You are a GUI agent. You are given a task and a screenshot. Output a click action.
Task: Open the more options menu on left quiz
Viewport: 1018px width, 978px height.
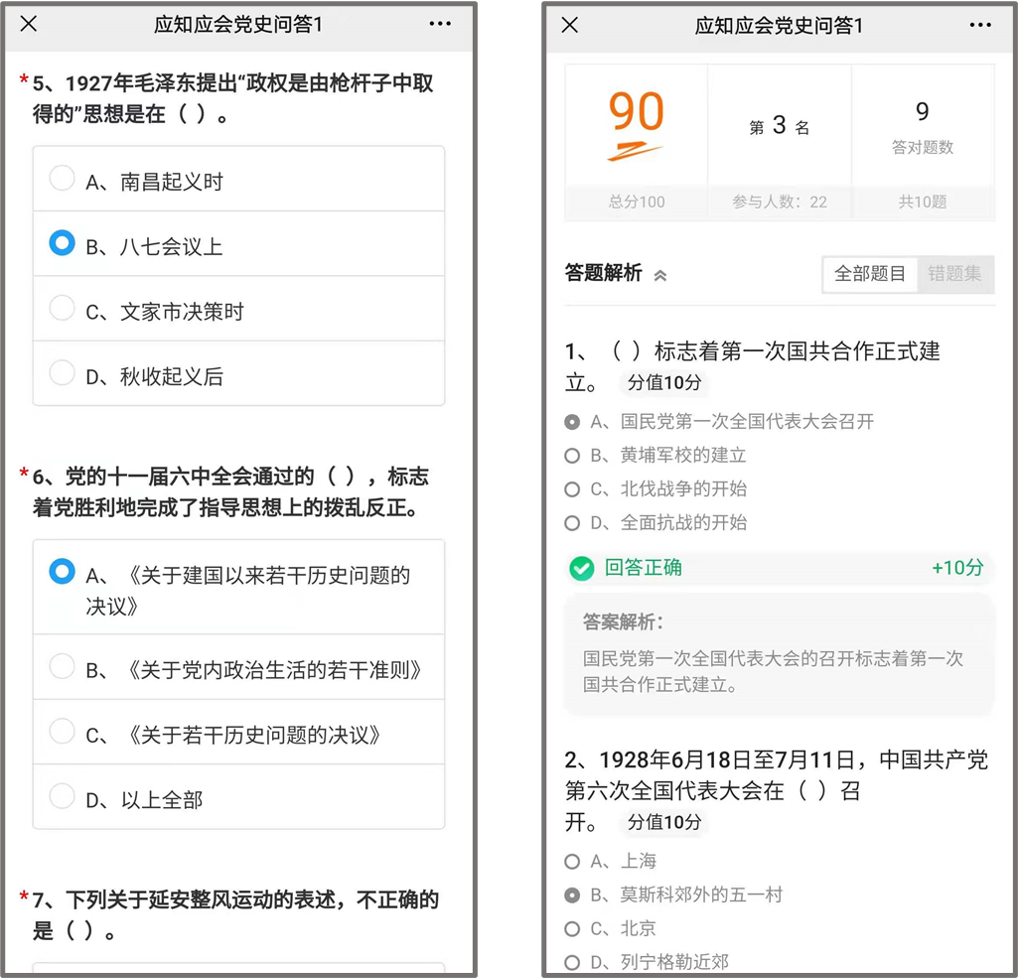[x=440, y=24]
